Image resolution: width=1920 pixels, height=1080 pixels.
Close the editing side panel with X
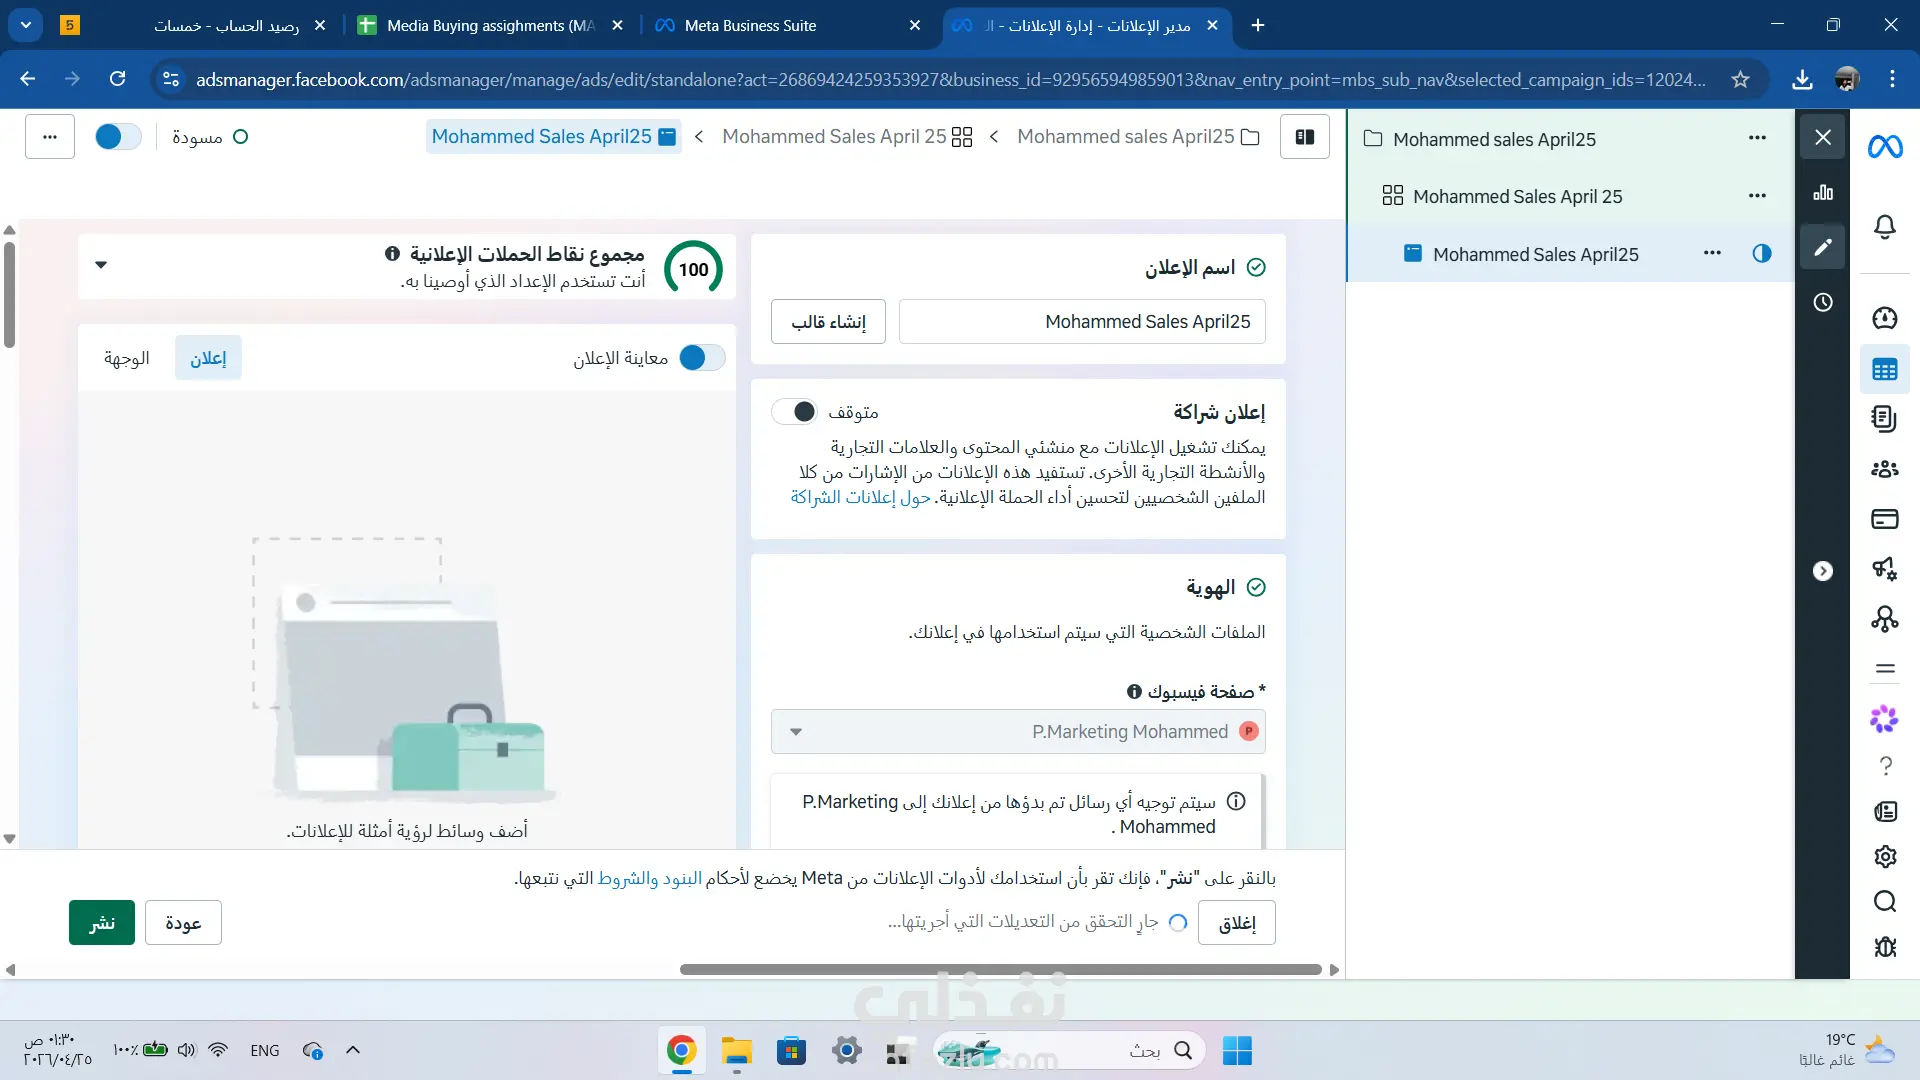[1823, 137]
